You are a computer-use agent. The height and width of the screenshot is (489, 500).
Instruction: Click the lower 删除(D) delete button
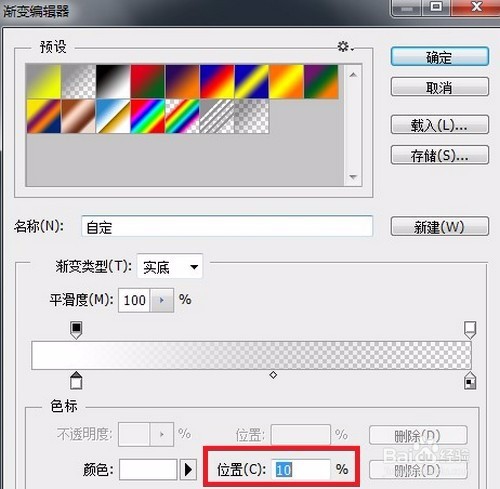click(x=418, y=470)
